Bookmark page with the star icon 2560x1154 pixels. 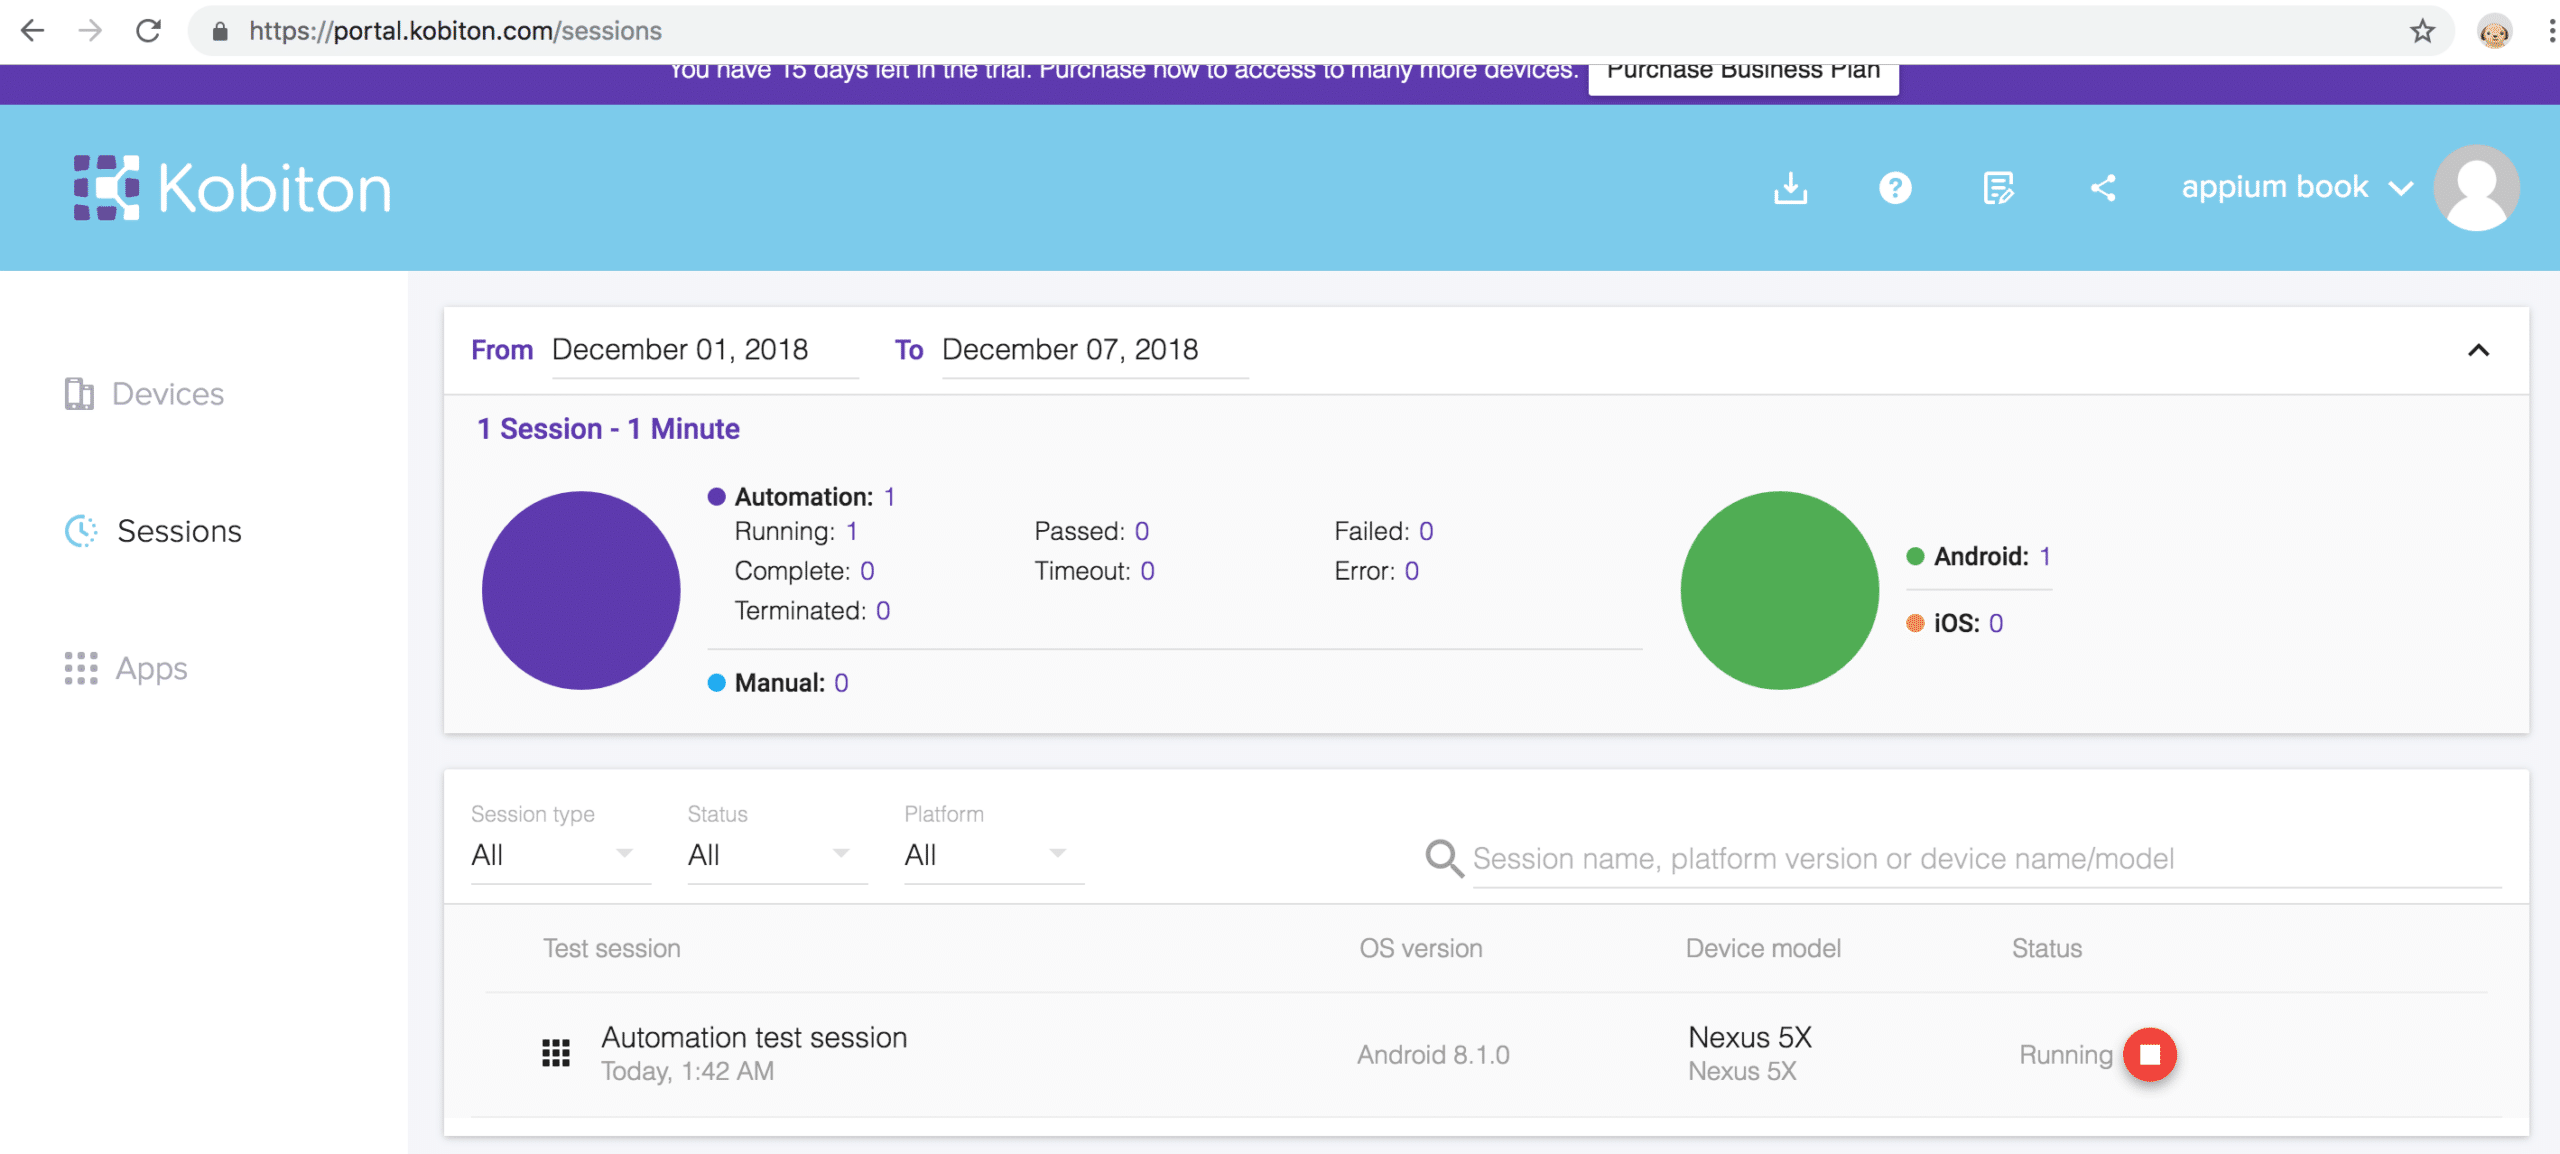point(2422,31)
